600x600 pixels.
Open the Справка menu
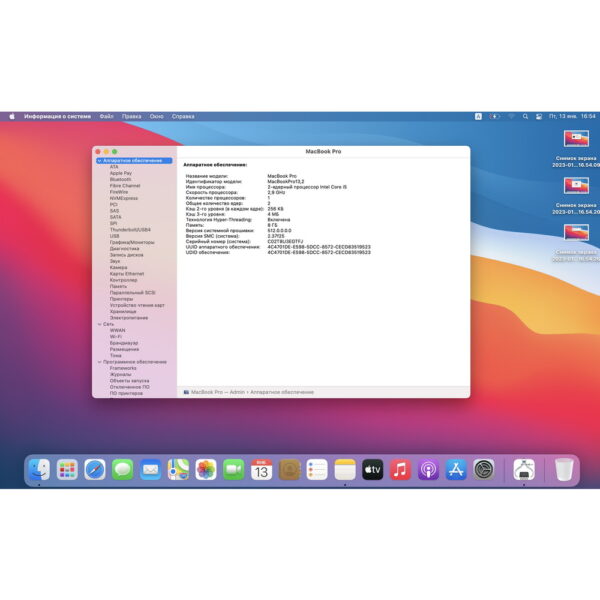[183, 116]
